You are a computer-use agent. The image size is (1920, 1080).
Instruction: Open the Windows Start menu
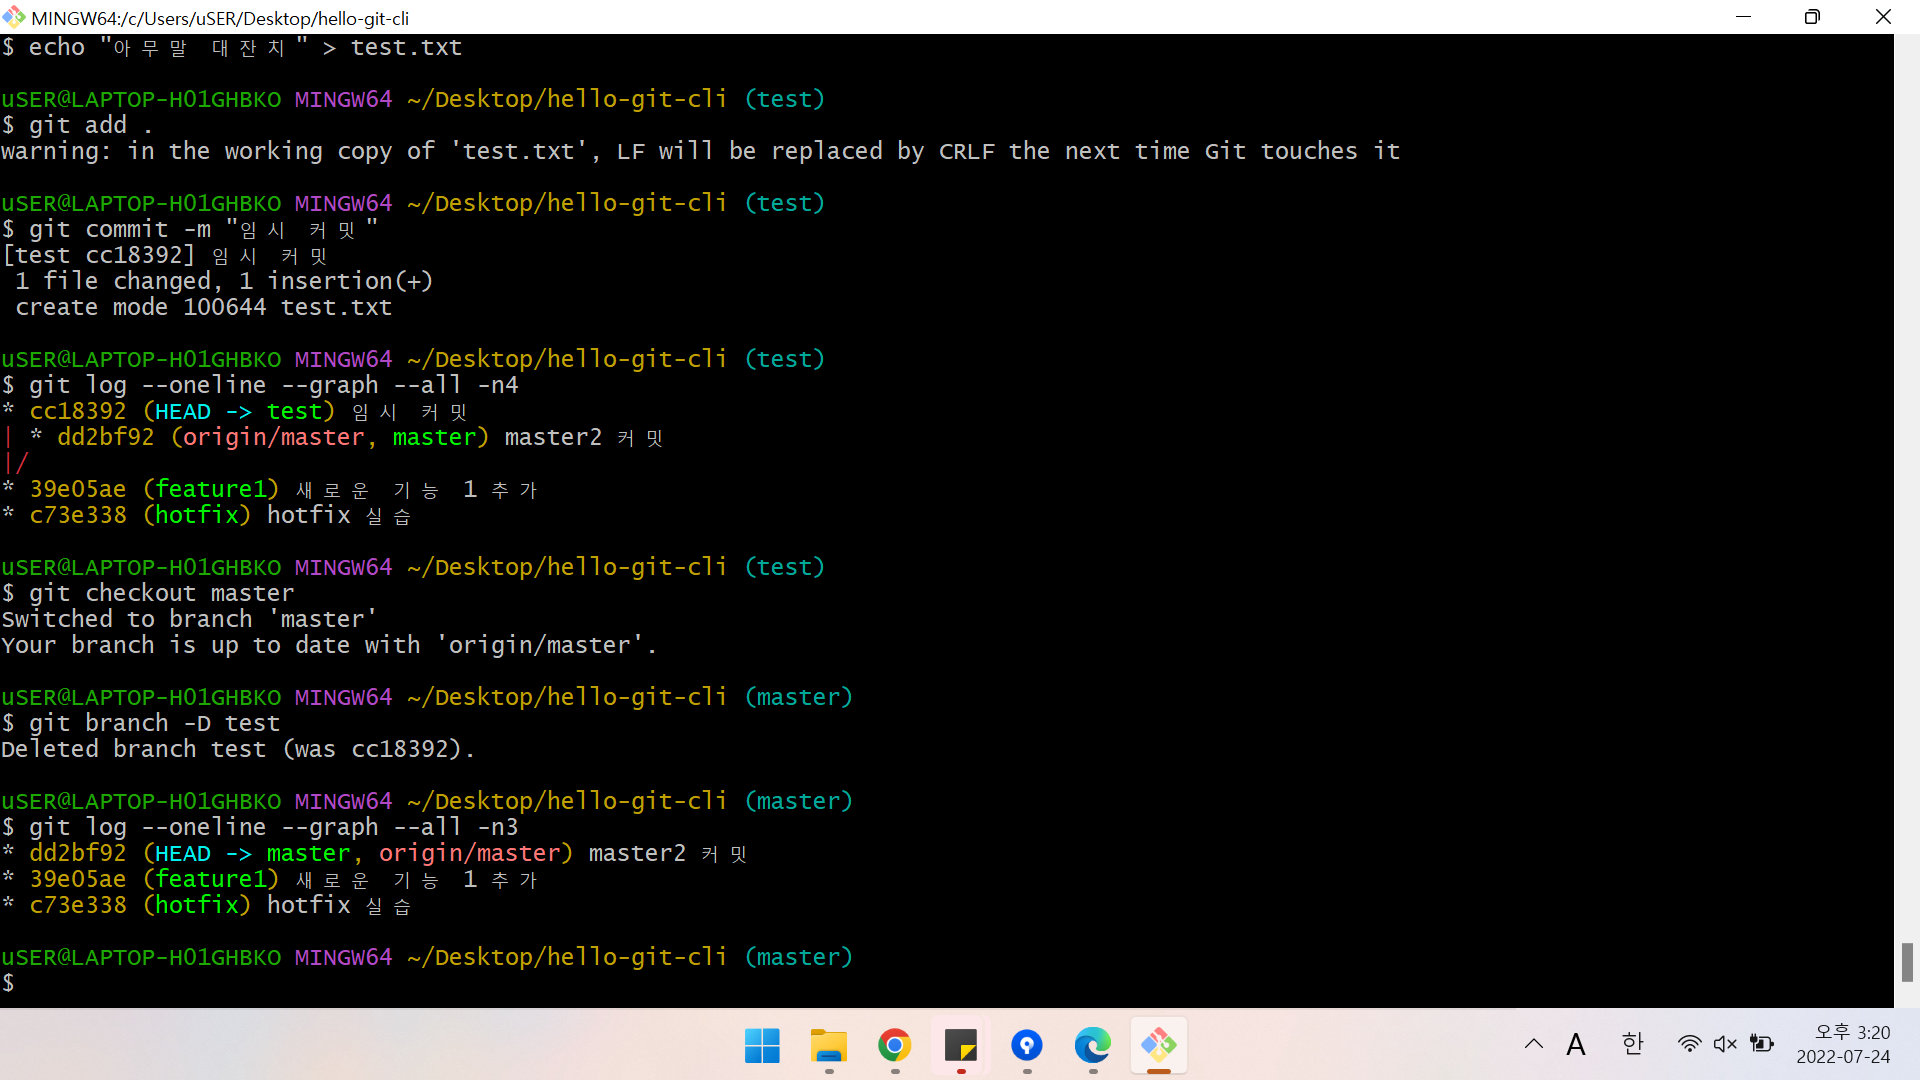[762, 1046]
